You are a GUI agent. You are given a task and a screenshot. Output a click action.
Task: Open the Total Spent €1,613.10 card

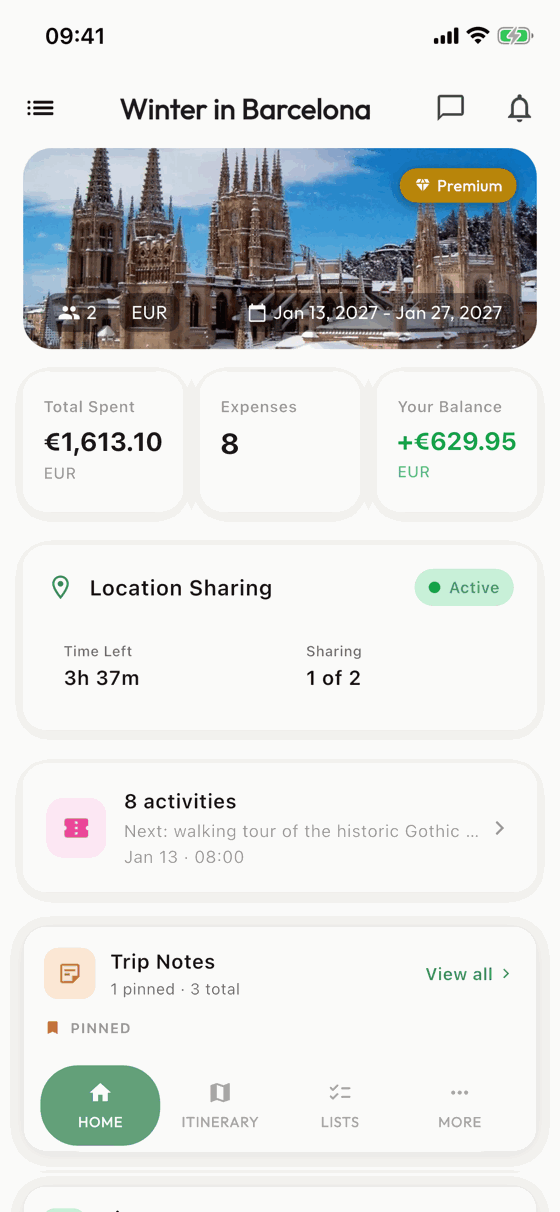coord(102,444)
